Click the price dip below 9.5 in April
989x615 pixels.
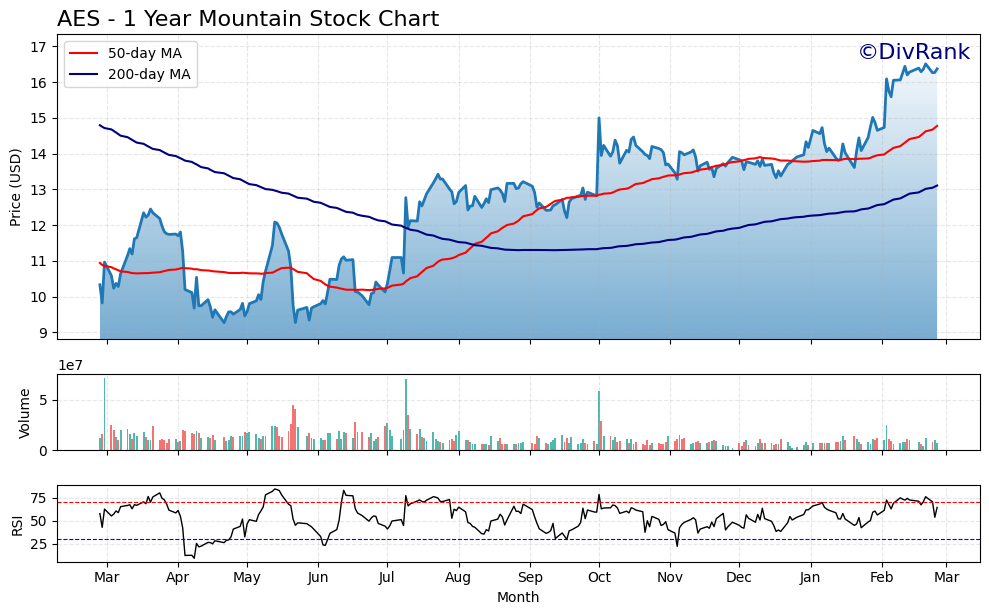[222, 323]
